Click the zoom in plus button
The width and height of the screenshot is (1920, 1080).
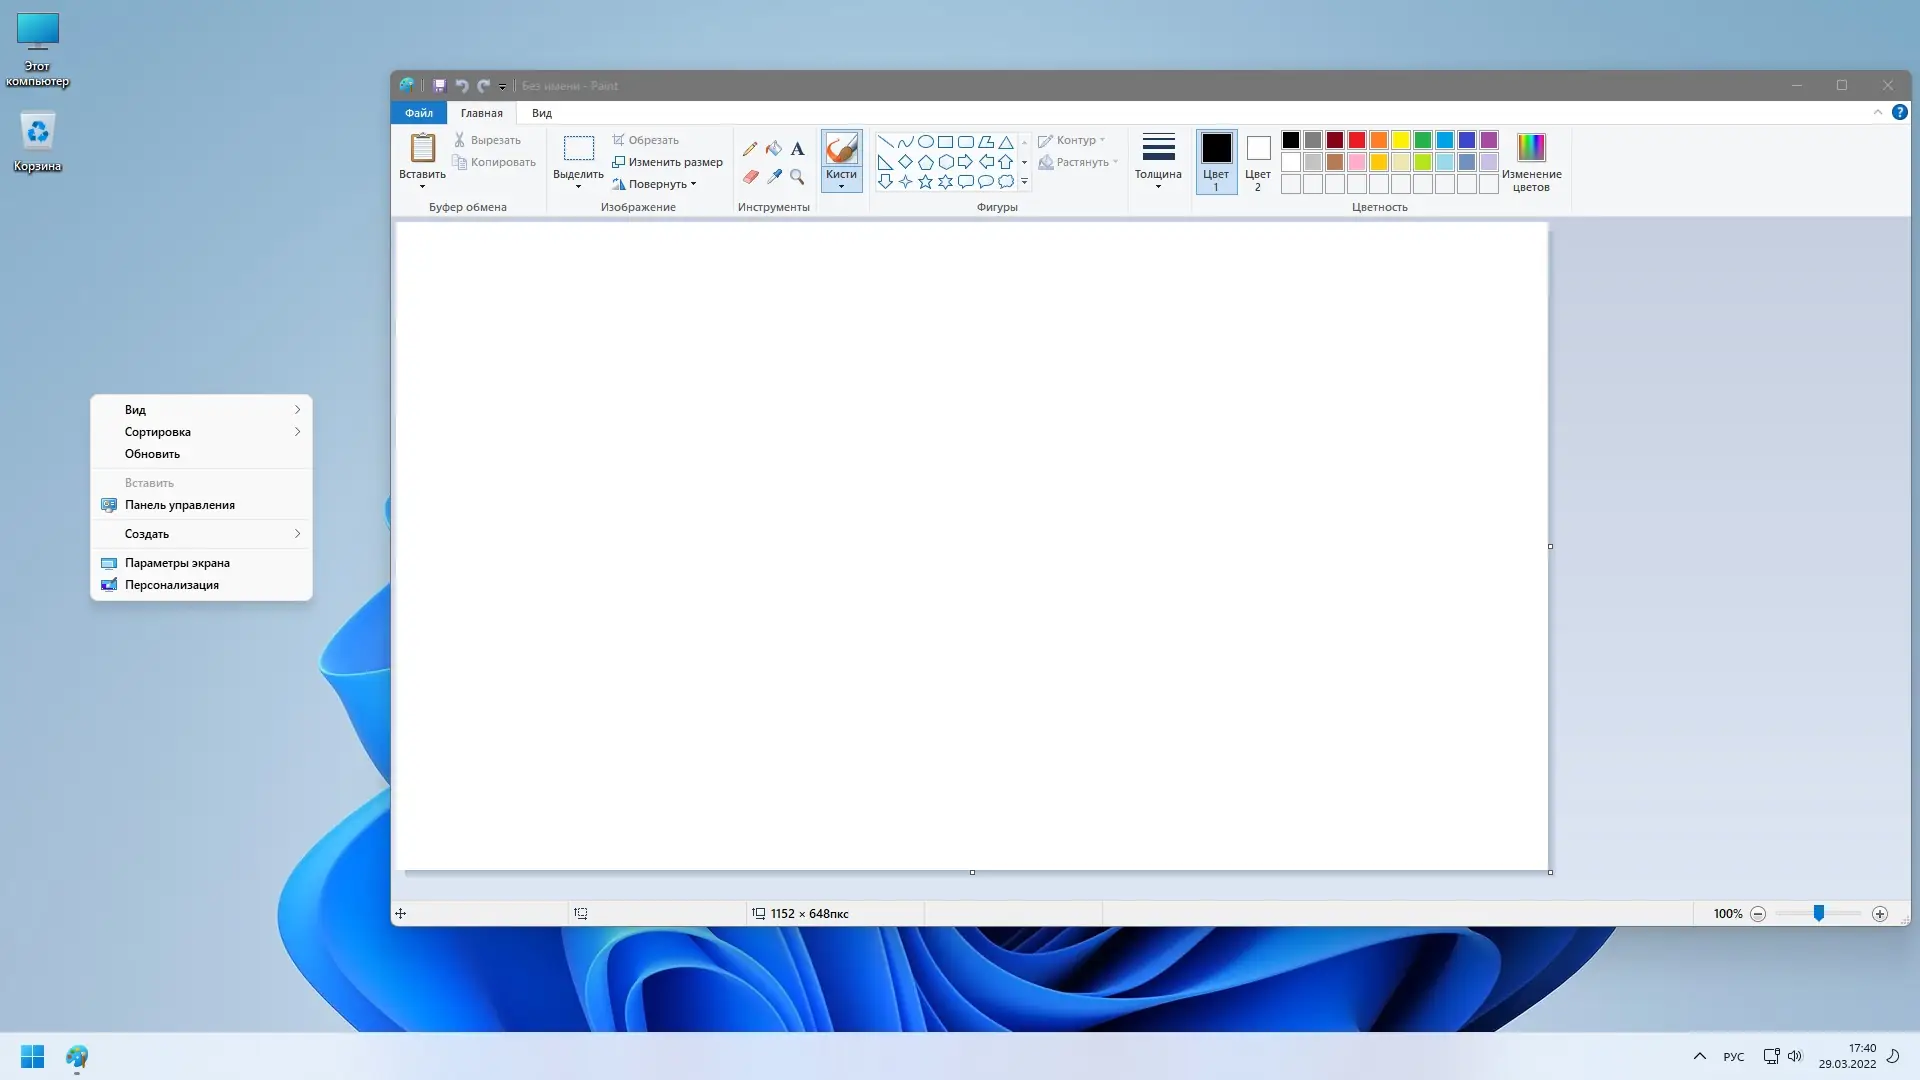[1880, 914]
